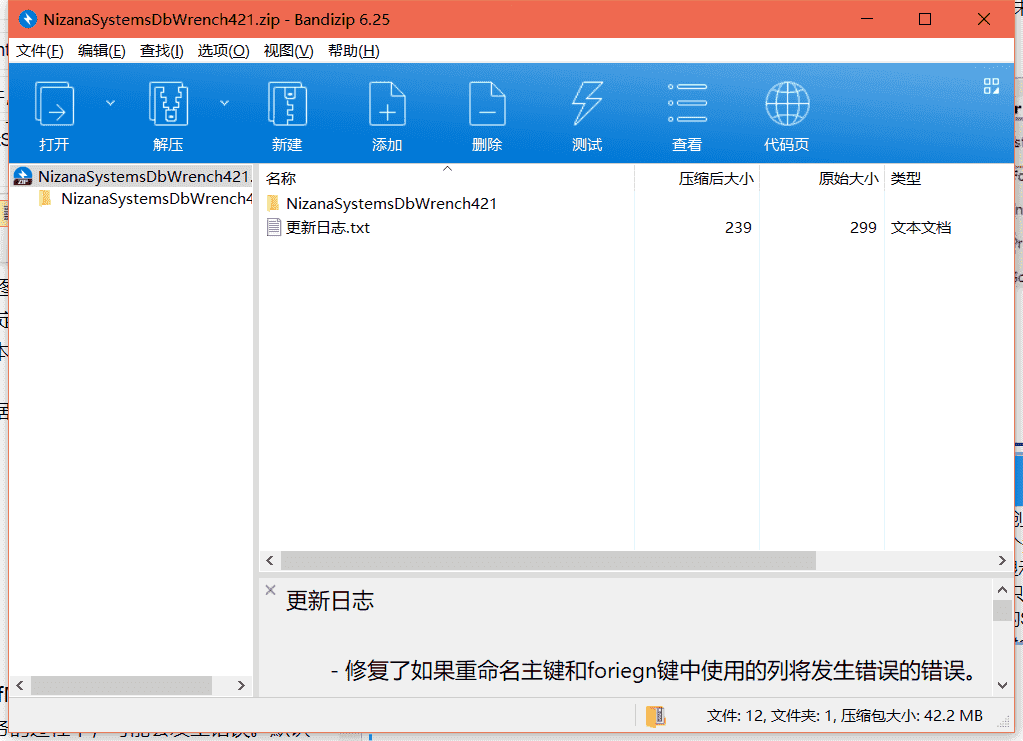
Task: Open the 帮助(H) menu
Action: [x=354, y=51]
